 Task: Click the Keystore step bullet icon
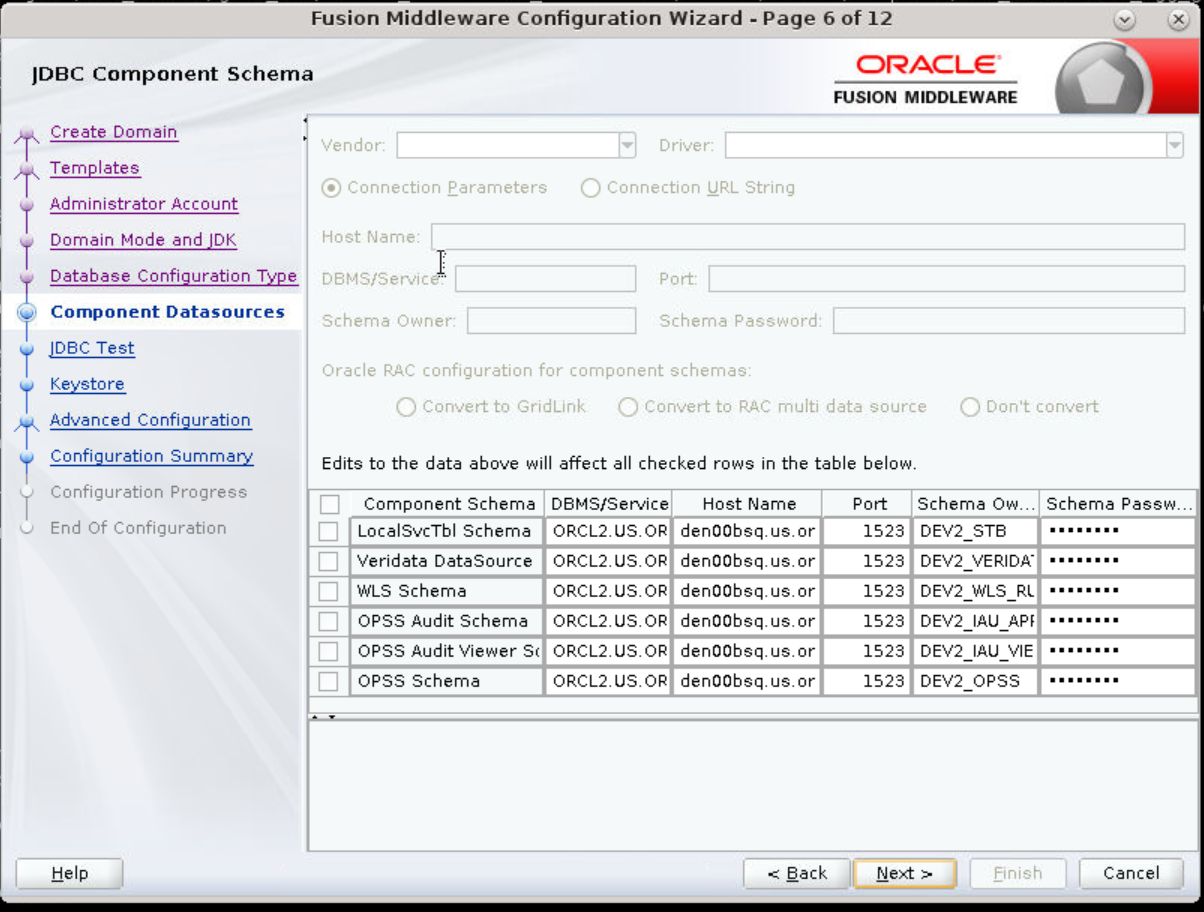[x=27, y=384]
